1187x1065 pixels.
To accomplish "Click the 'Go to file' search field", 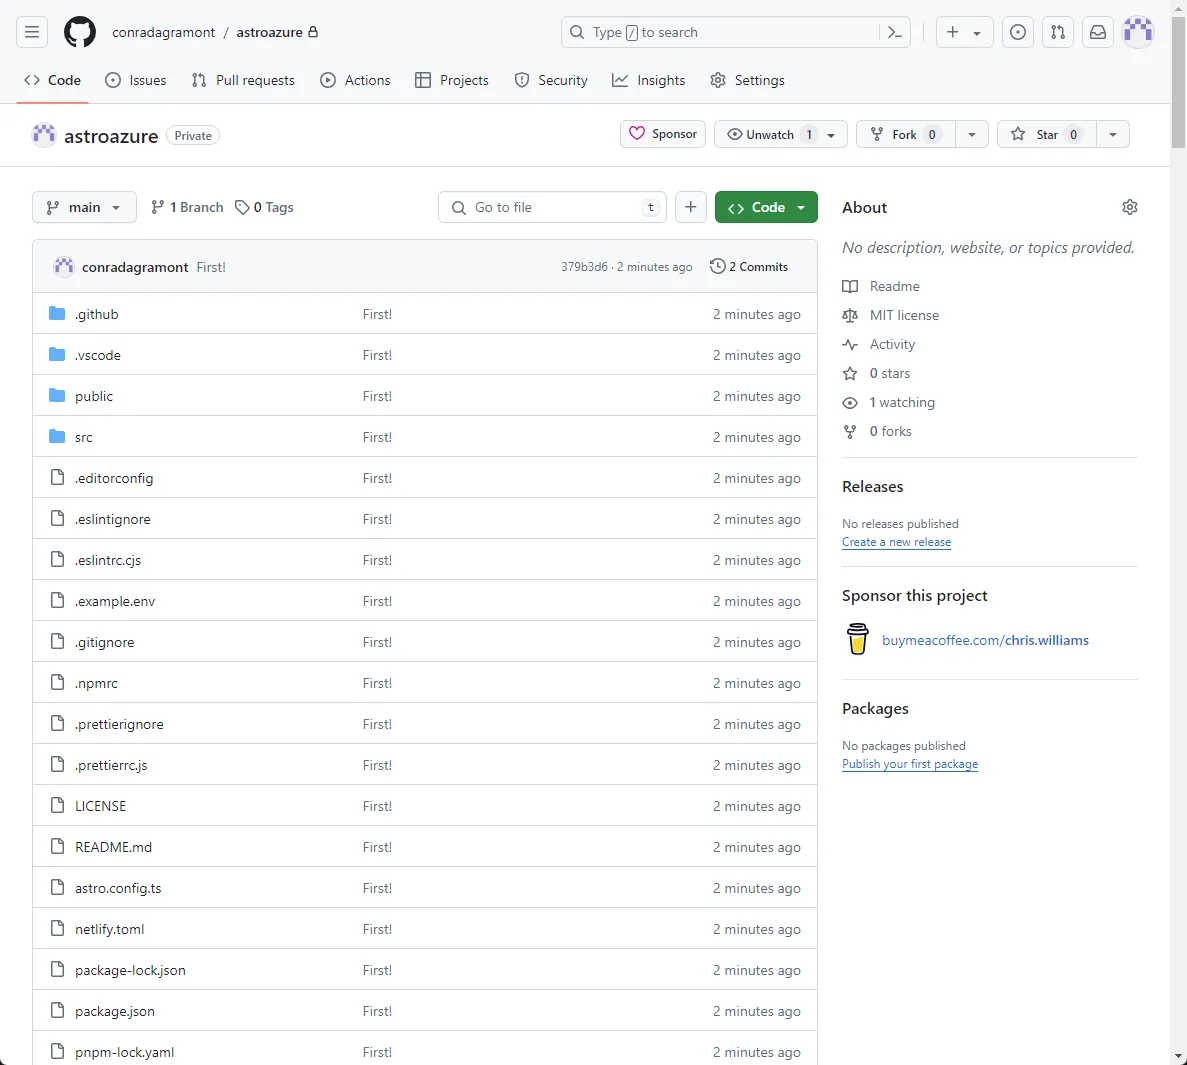I will point(552,207).
